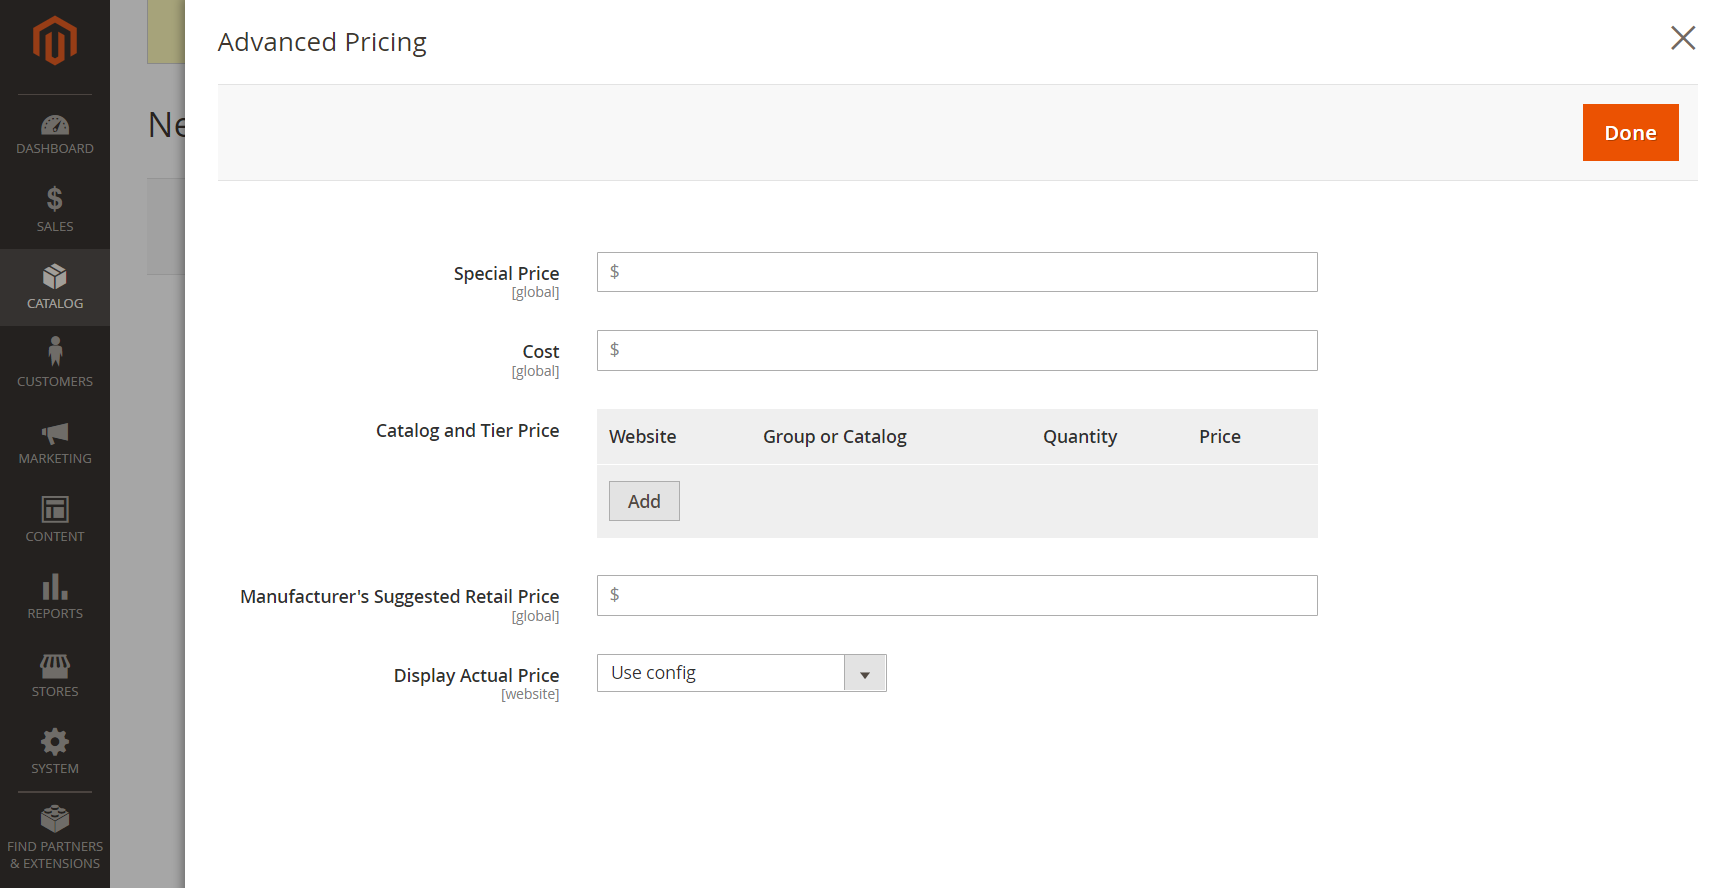Open Find Partners & Extensions icon
Screen dimensions: 1730x888
pos(55,819)
